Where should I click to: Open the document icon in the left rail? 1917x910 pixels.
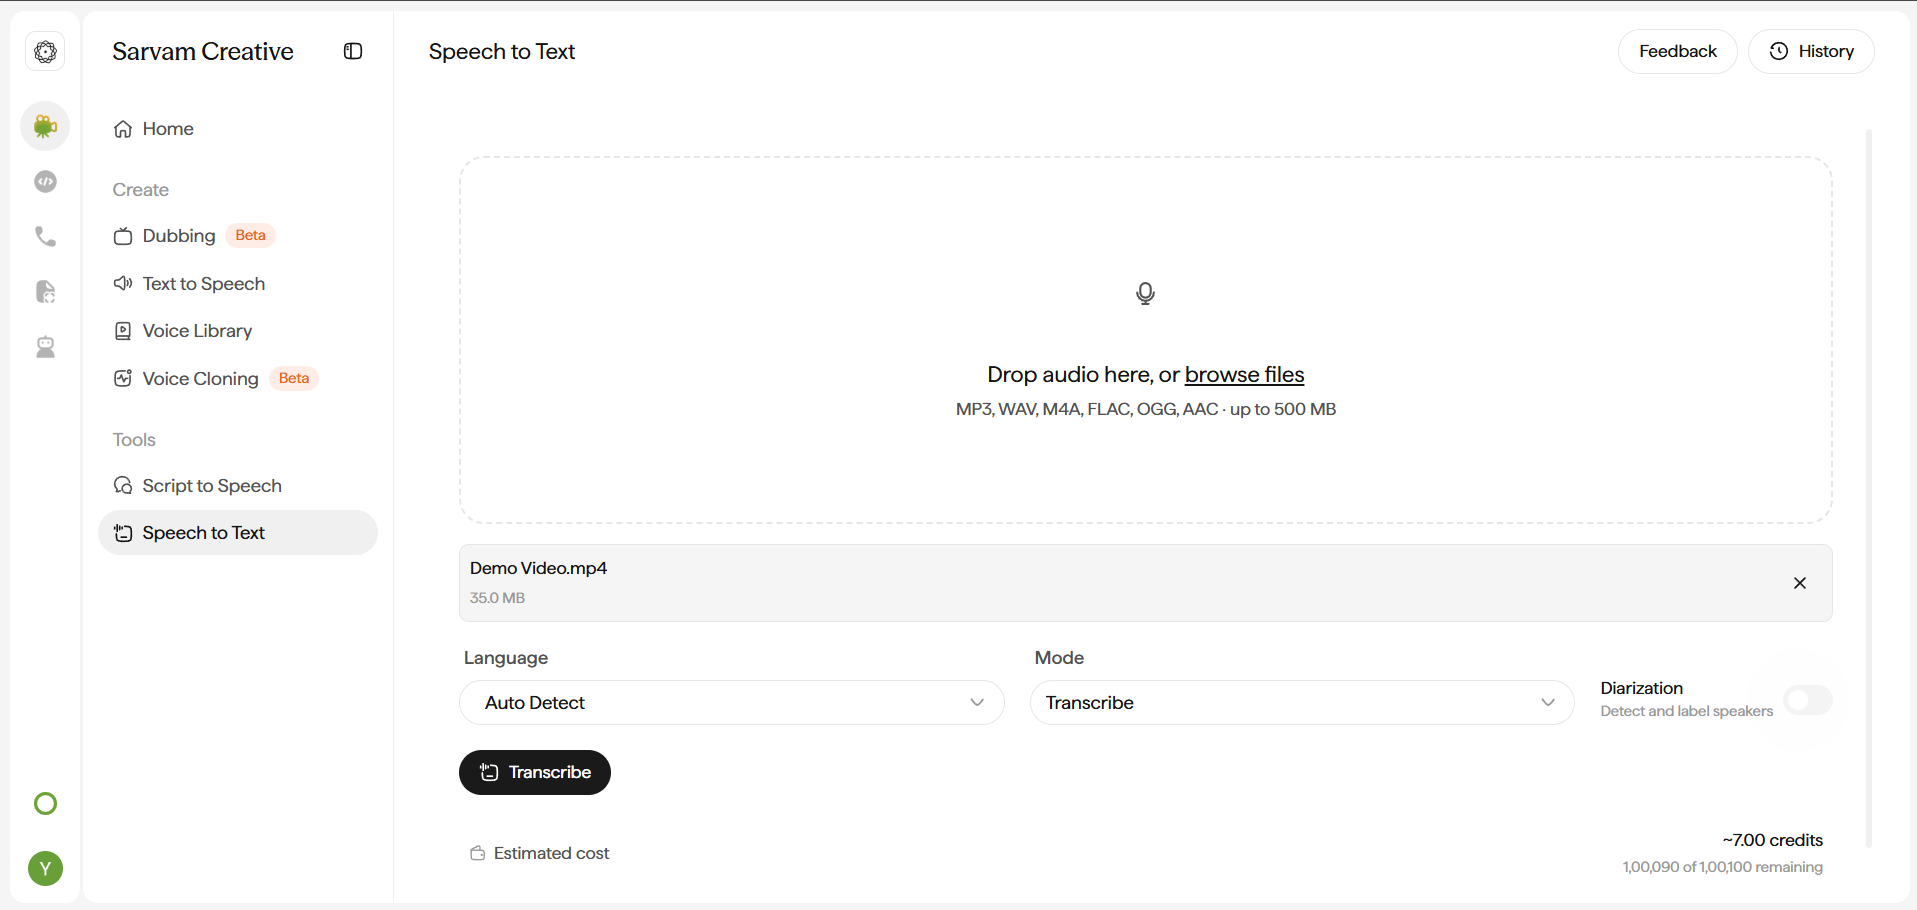[45, 291]
